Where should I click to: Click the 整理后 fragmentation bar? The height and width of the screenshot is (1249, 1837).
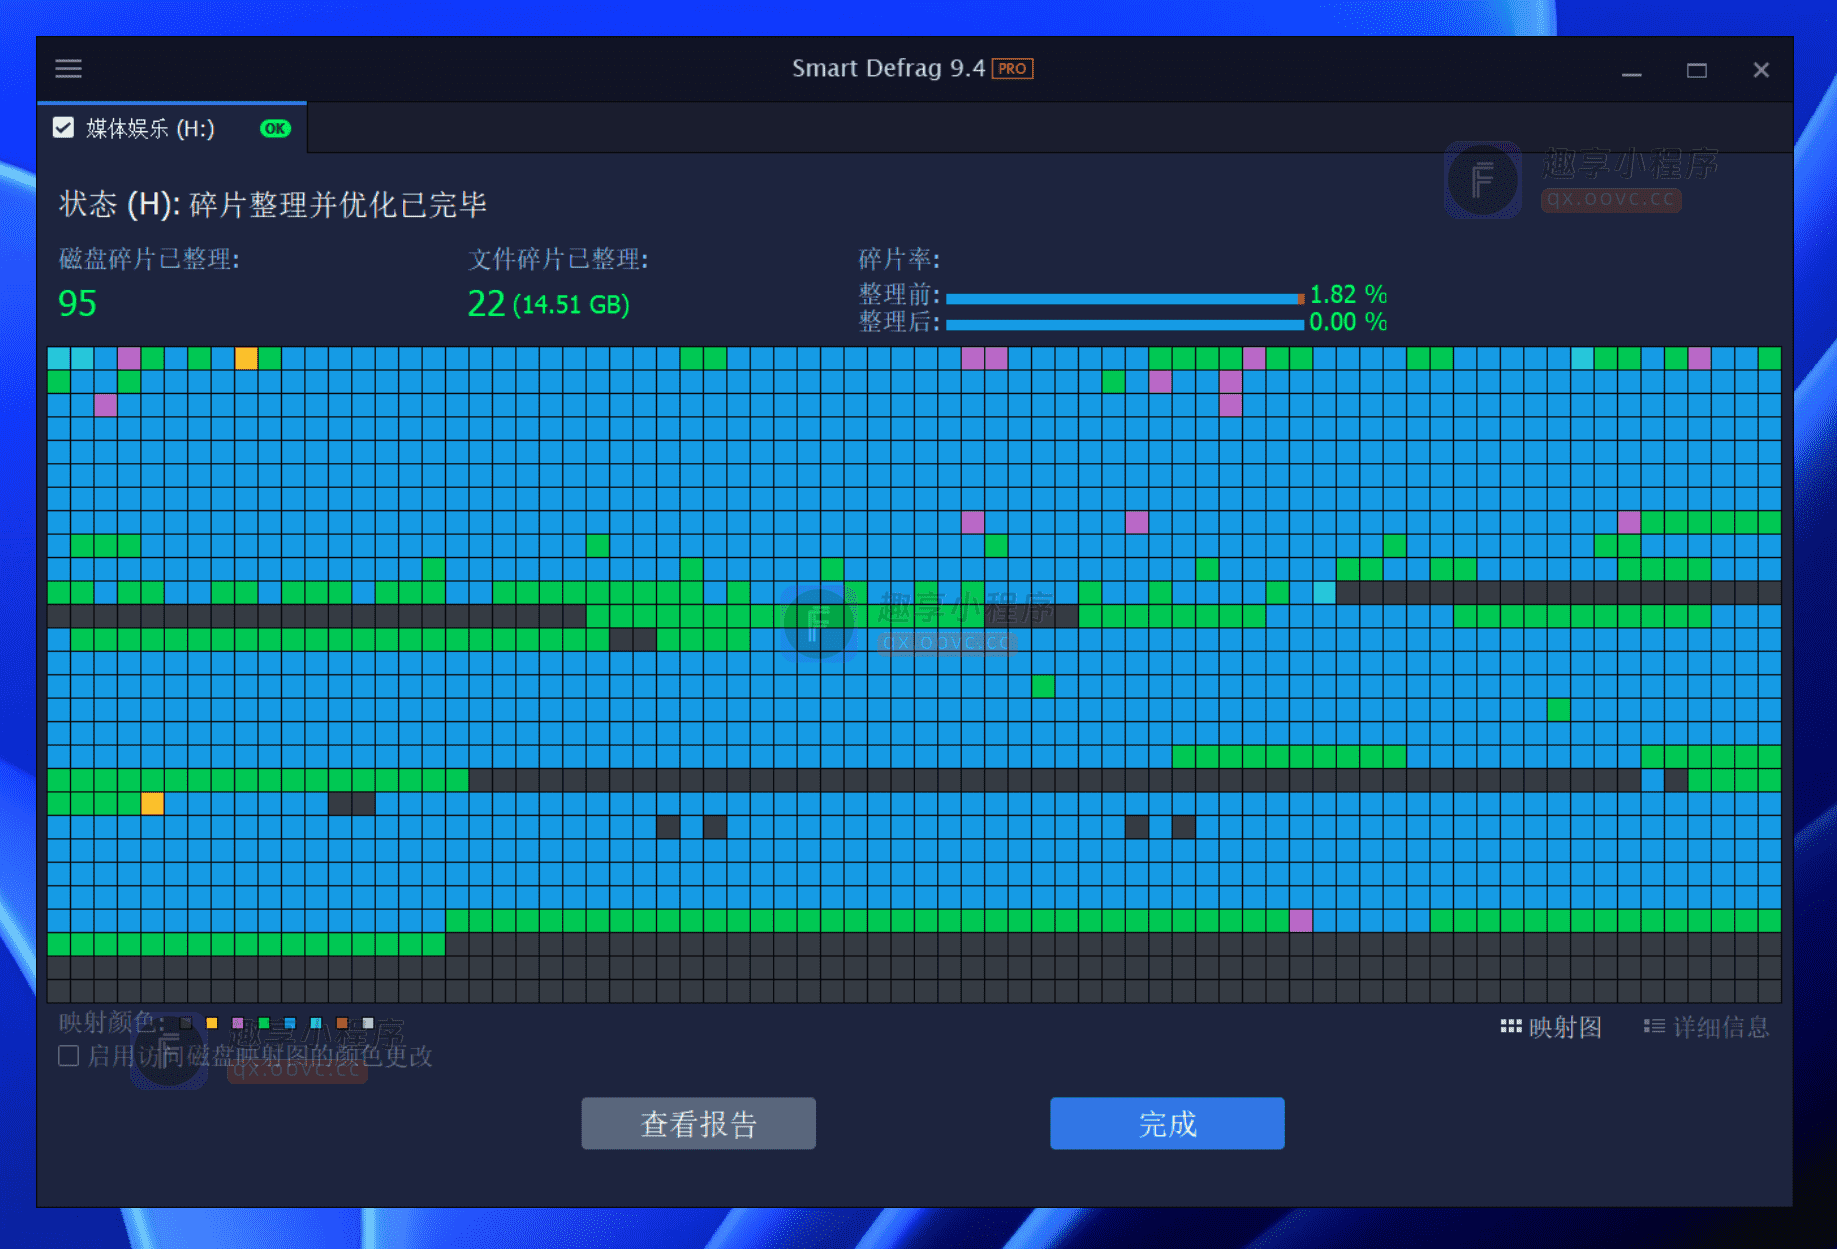[1125, 324]
